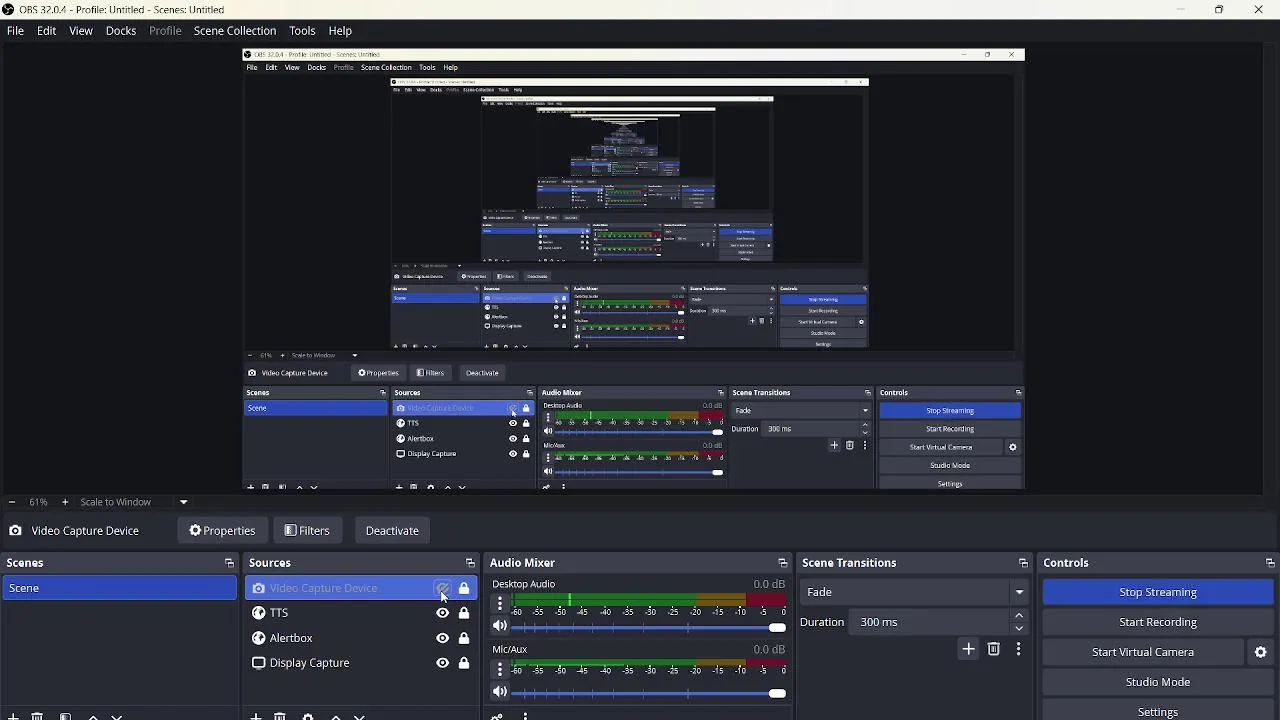The height and width of the screenshot is (720, 1280).
Task: Click camera icon of Video Capture Device row
Action: [258, 588]
